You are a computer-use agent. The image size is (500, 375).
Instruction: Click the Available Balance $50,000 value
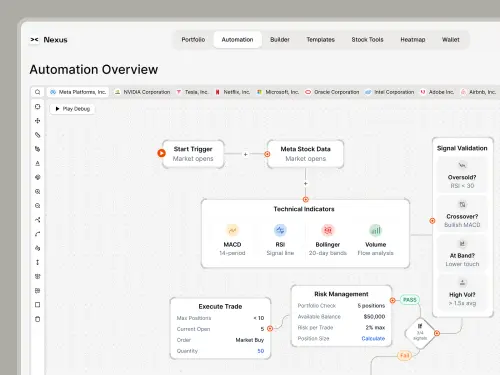point(374,317)
